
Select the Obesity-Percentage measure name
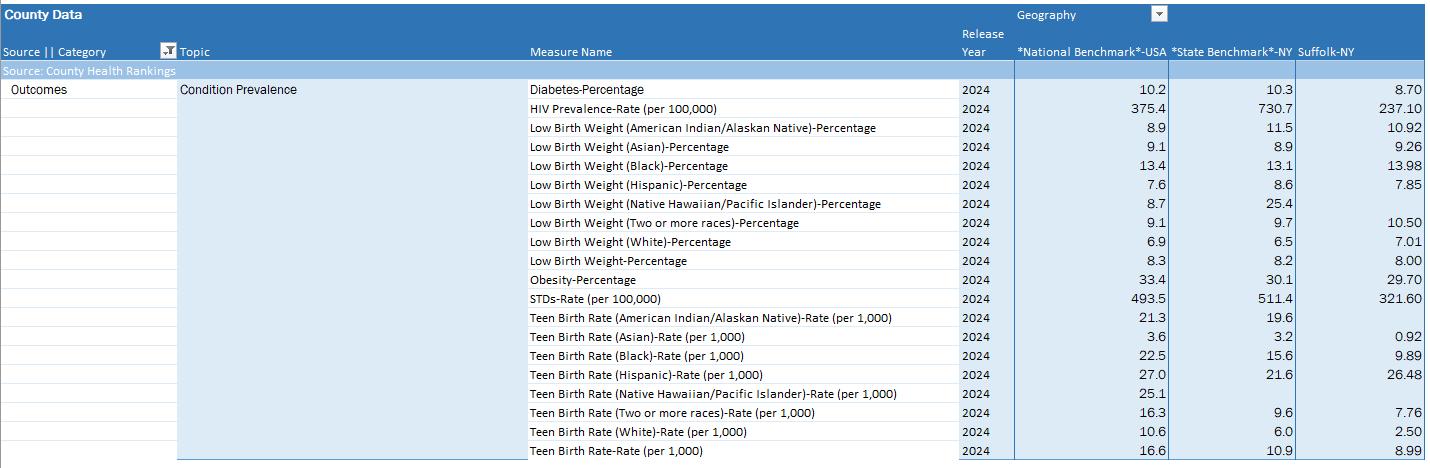(x=583, y=280)
